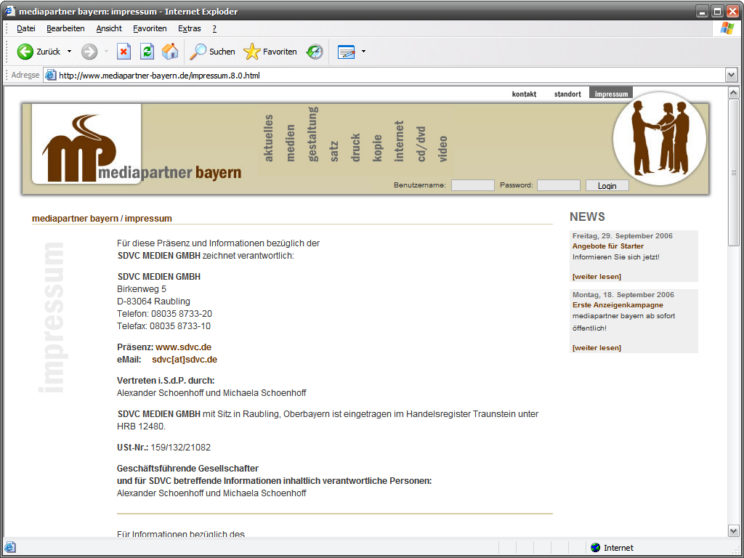Click the sdvc[at]sdvc.de email link
Viewport: 744px width, 558px height.
pos(185,360)
